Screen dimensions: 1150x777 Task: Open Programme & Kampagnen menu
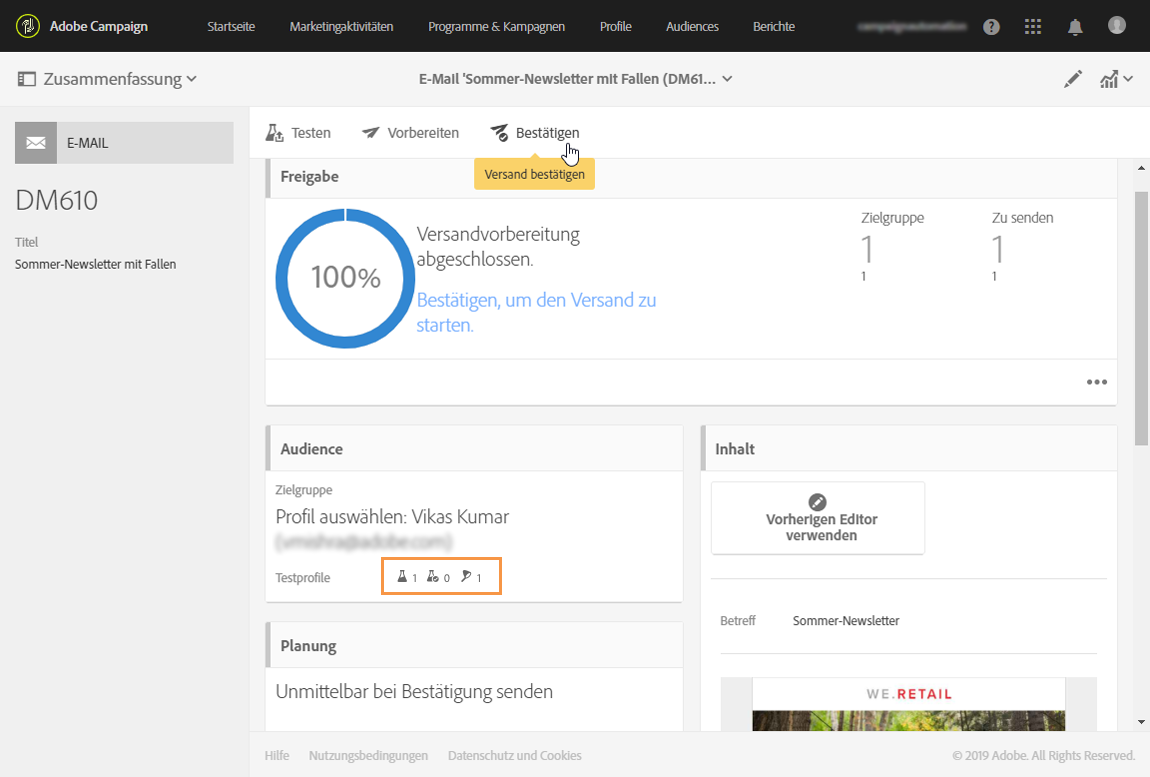point(497,26)
